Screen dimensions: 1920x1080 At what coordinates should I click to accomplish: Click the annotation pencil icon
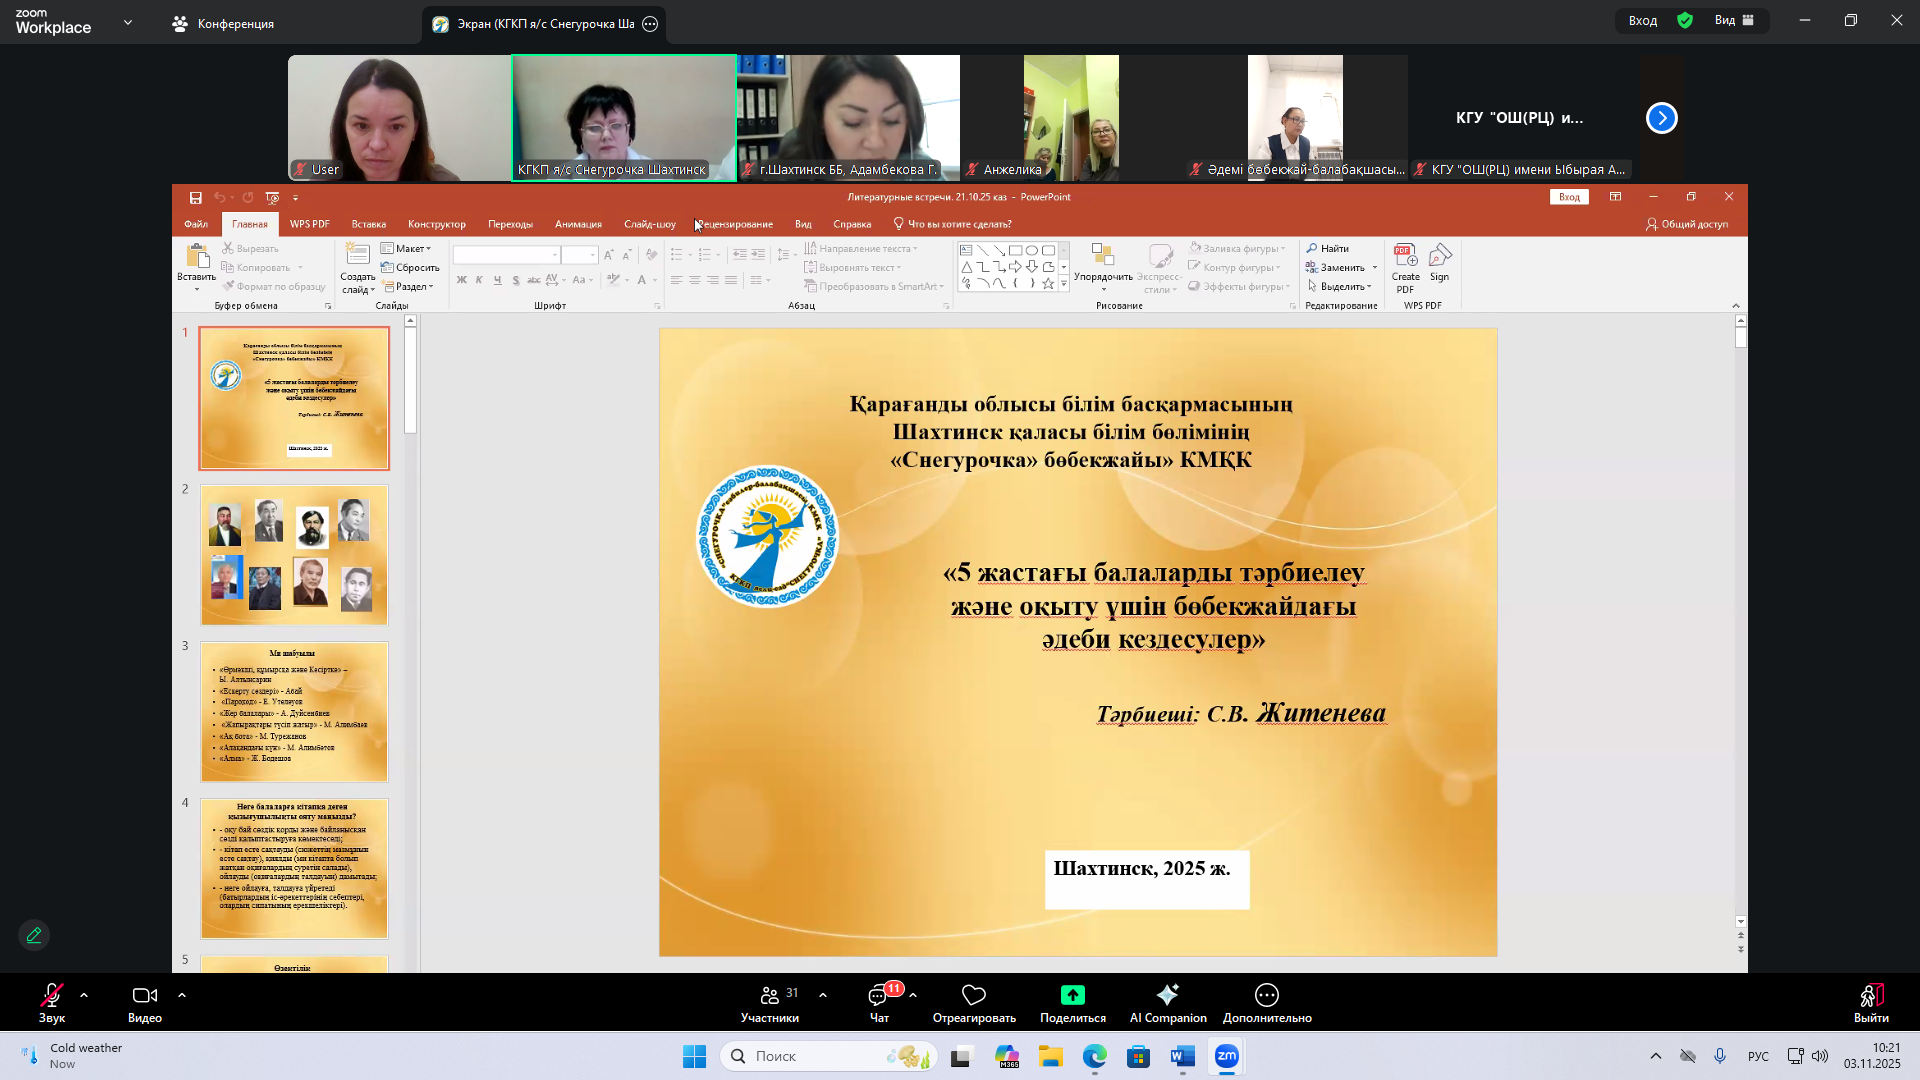[x=34, y=935]
